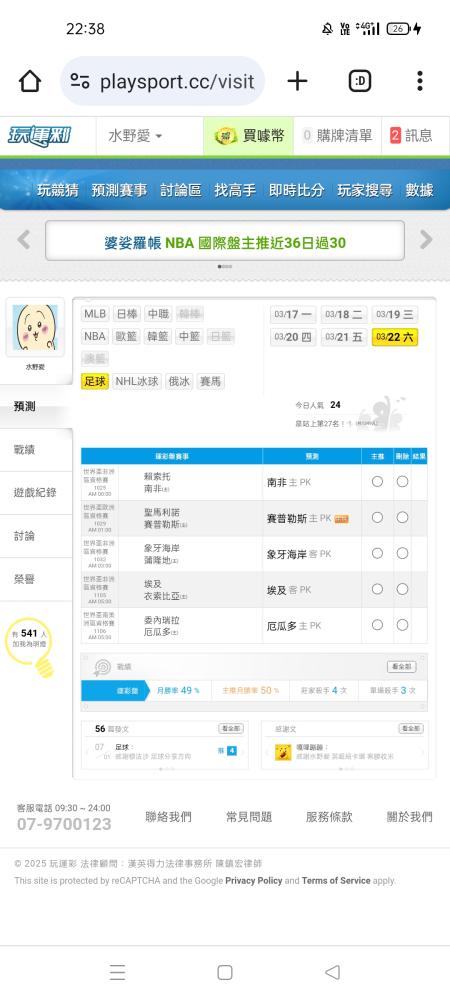Click the 水野愛 profile avatar
The image size is (450, 1000).
[x=35, y=327]
